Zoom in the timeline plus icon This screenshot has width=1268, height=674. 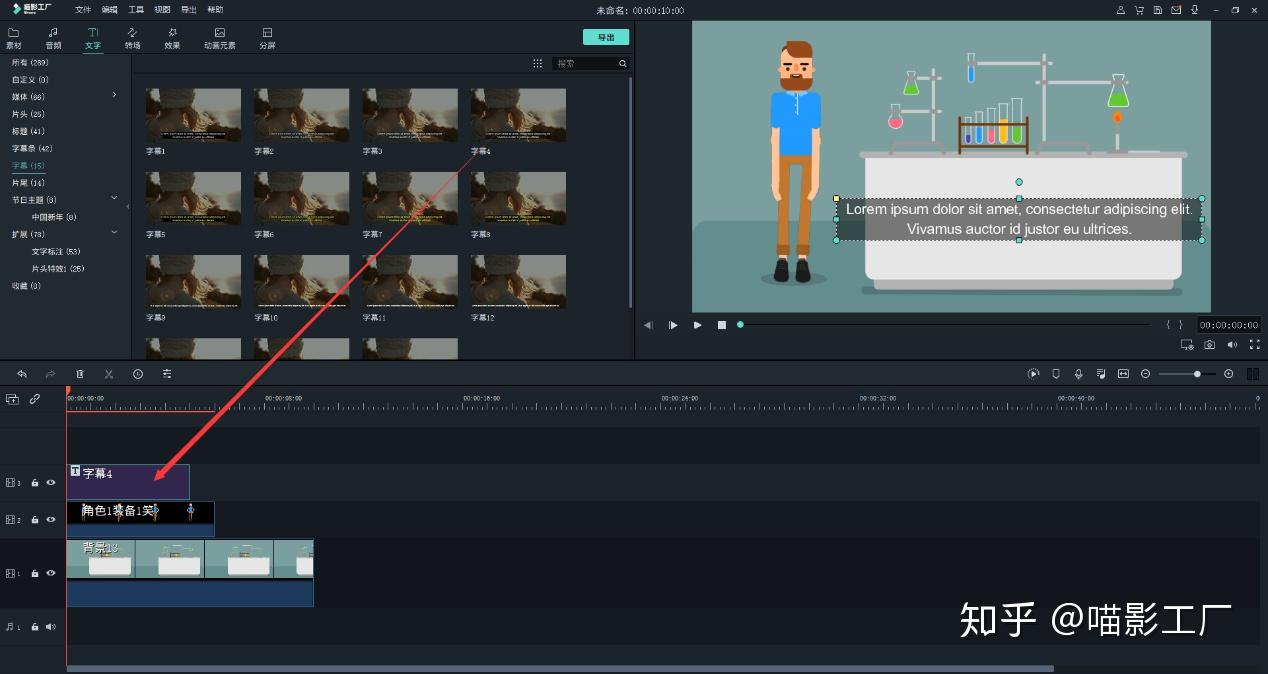pyautogui.click(x=1229, y=374)
